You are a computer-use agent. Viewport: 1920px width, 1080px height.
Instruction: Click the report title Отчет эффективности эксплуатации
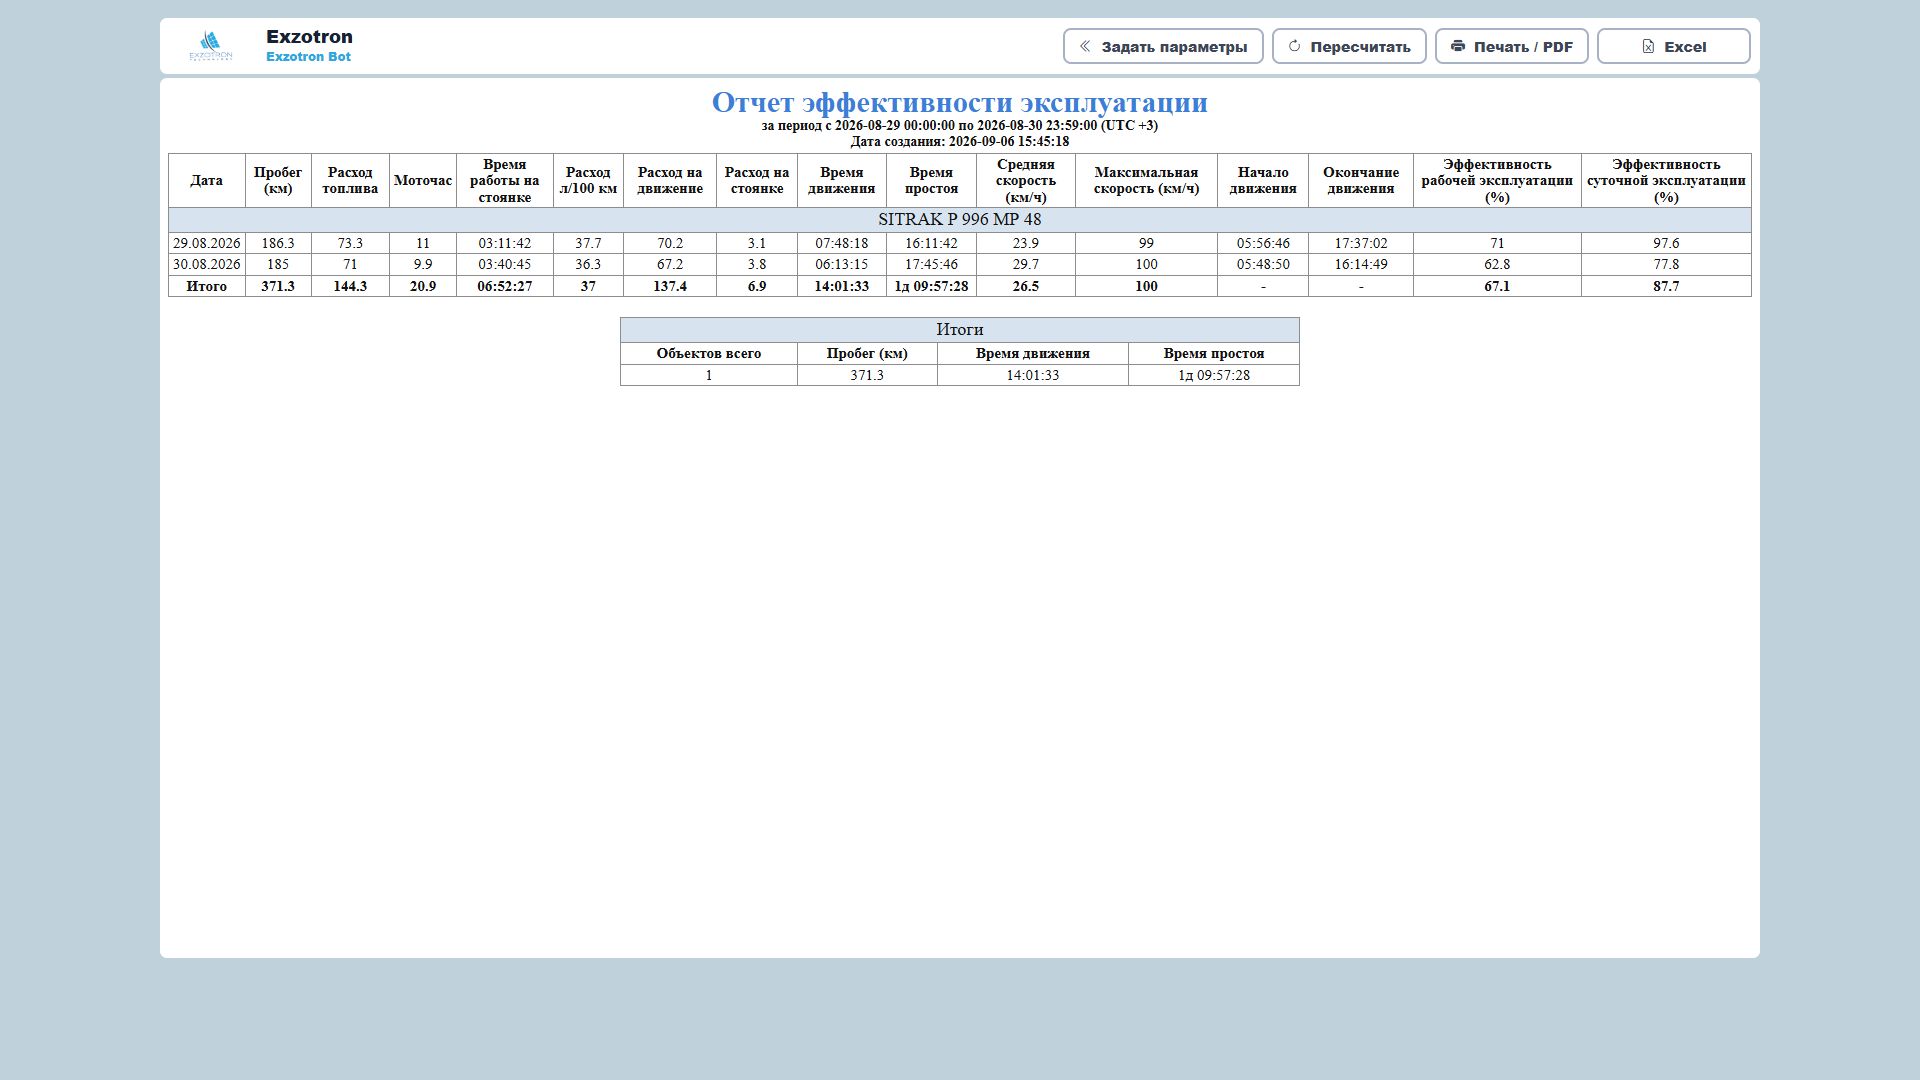point(960,102)
